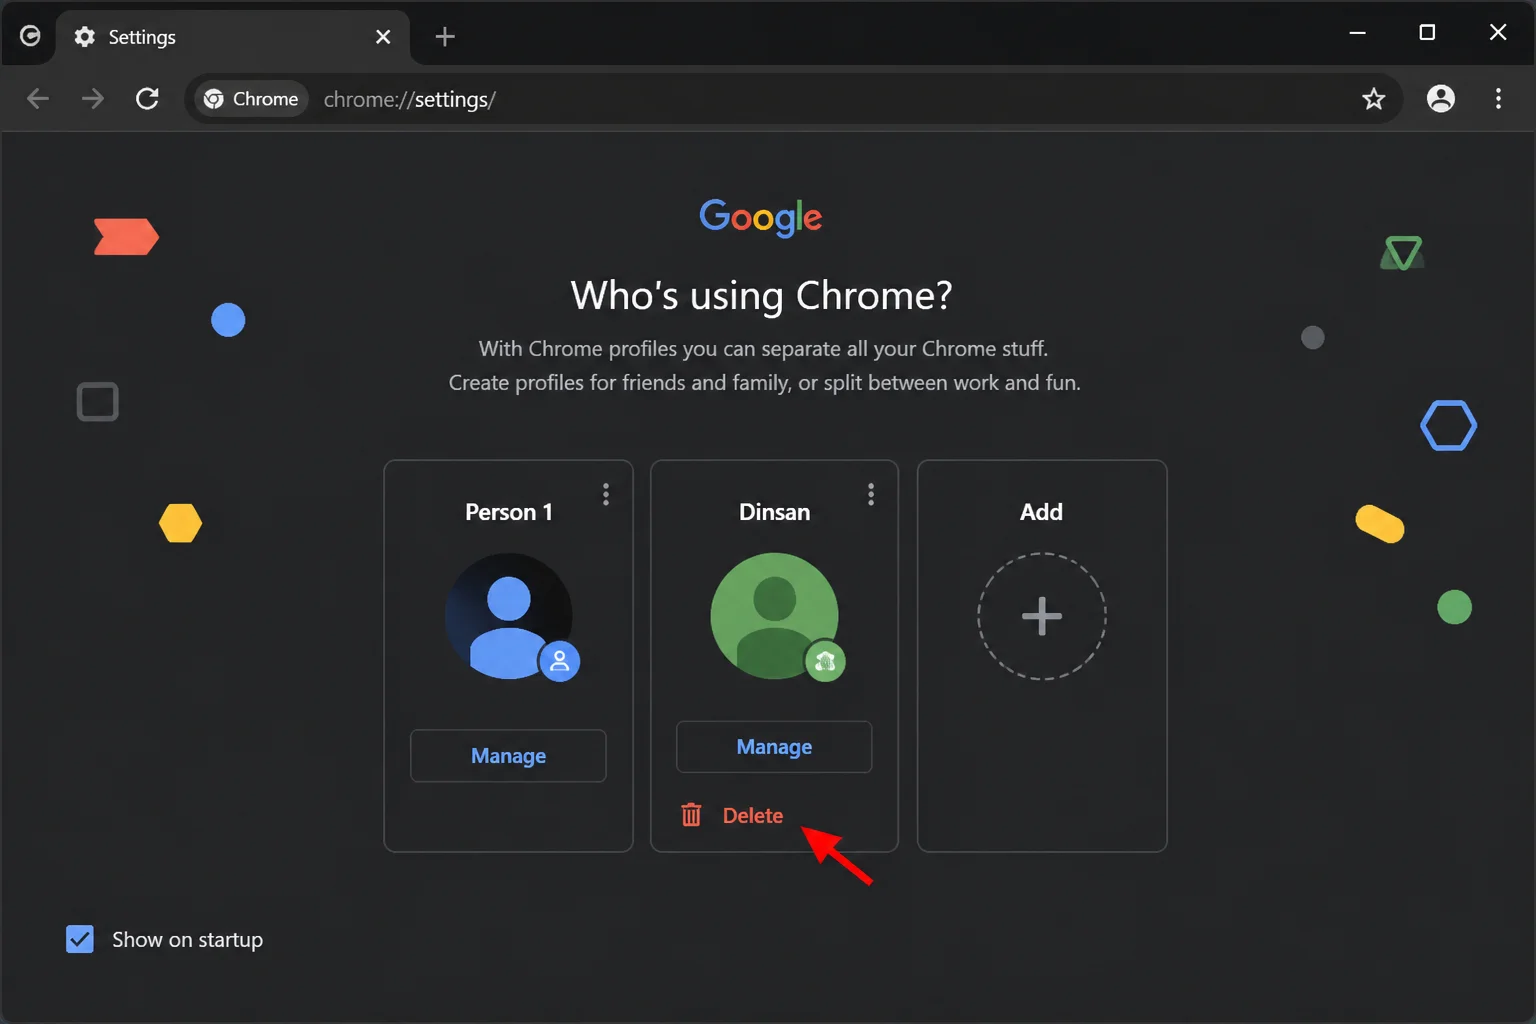Viewport: 1536px width, 1024px height.
Task: Open more options for Dinsan profile
Action: coord(871,494)
